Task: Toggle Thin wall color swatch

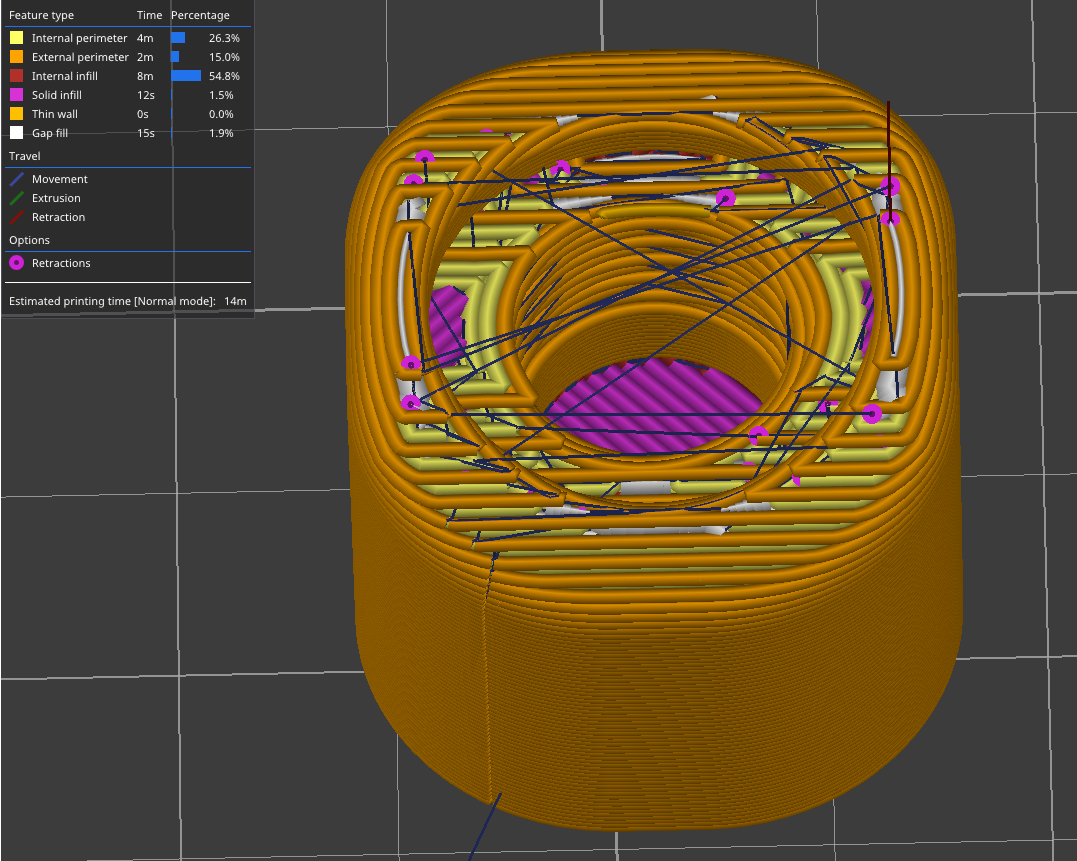Action: [16, 114]
